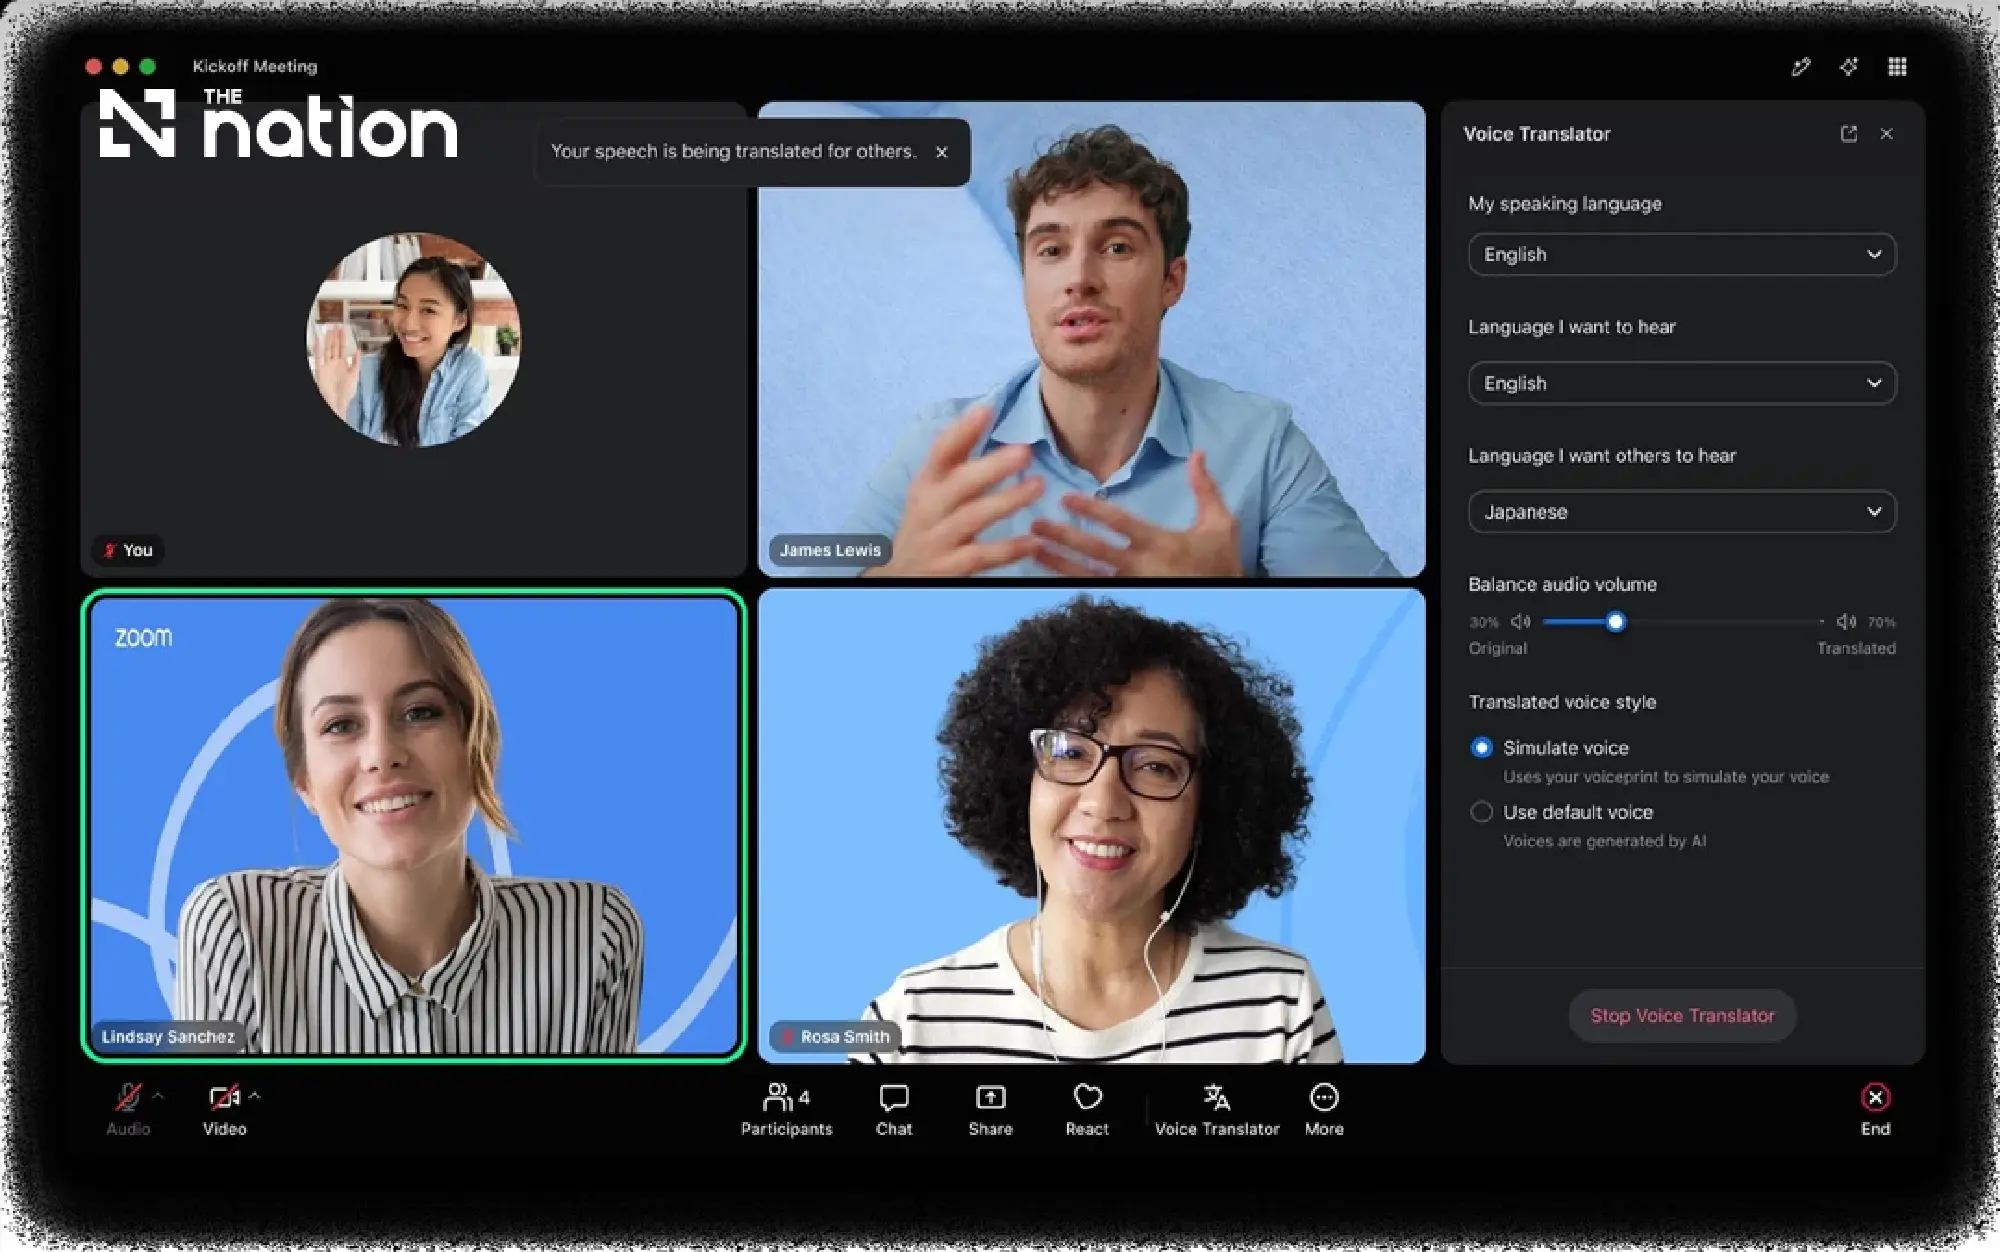
Task: Click the 'Uses your voiceprint' description text
Action: pyautogui.click(x=1666, y=777)
